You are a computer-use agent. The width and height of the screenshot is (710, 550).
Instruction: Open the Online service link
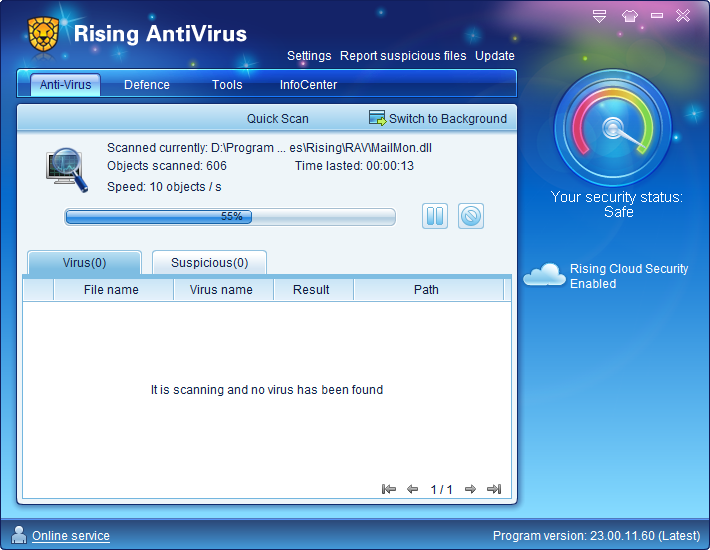point(71,536)
